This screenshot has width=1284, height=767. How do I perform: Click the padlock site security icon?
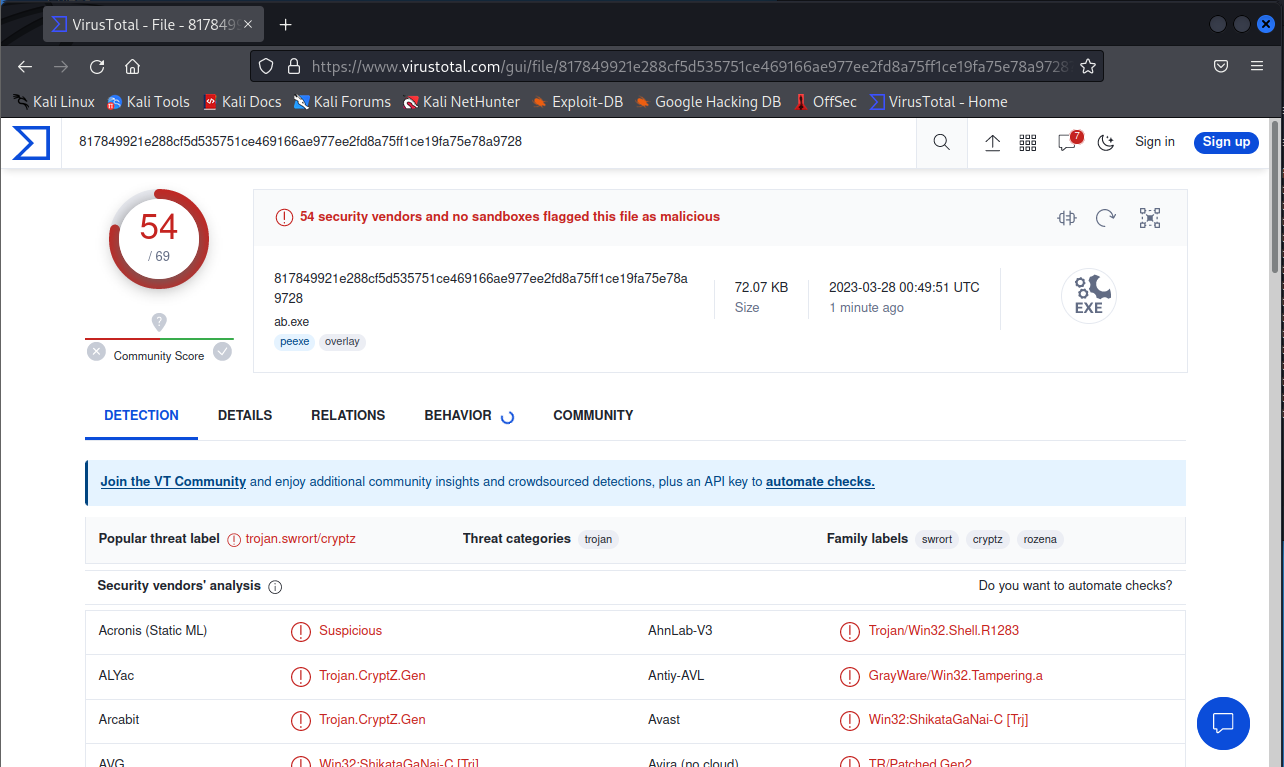[294, 66]
